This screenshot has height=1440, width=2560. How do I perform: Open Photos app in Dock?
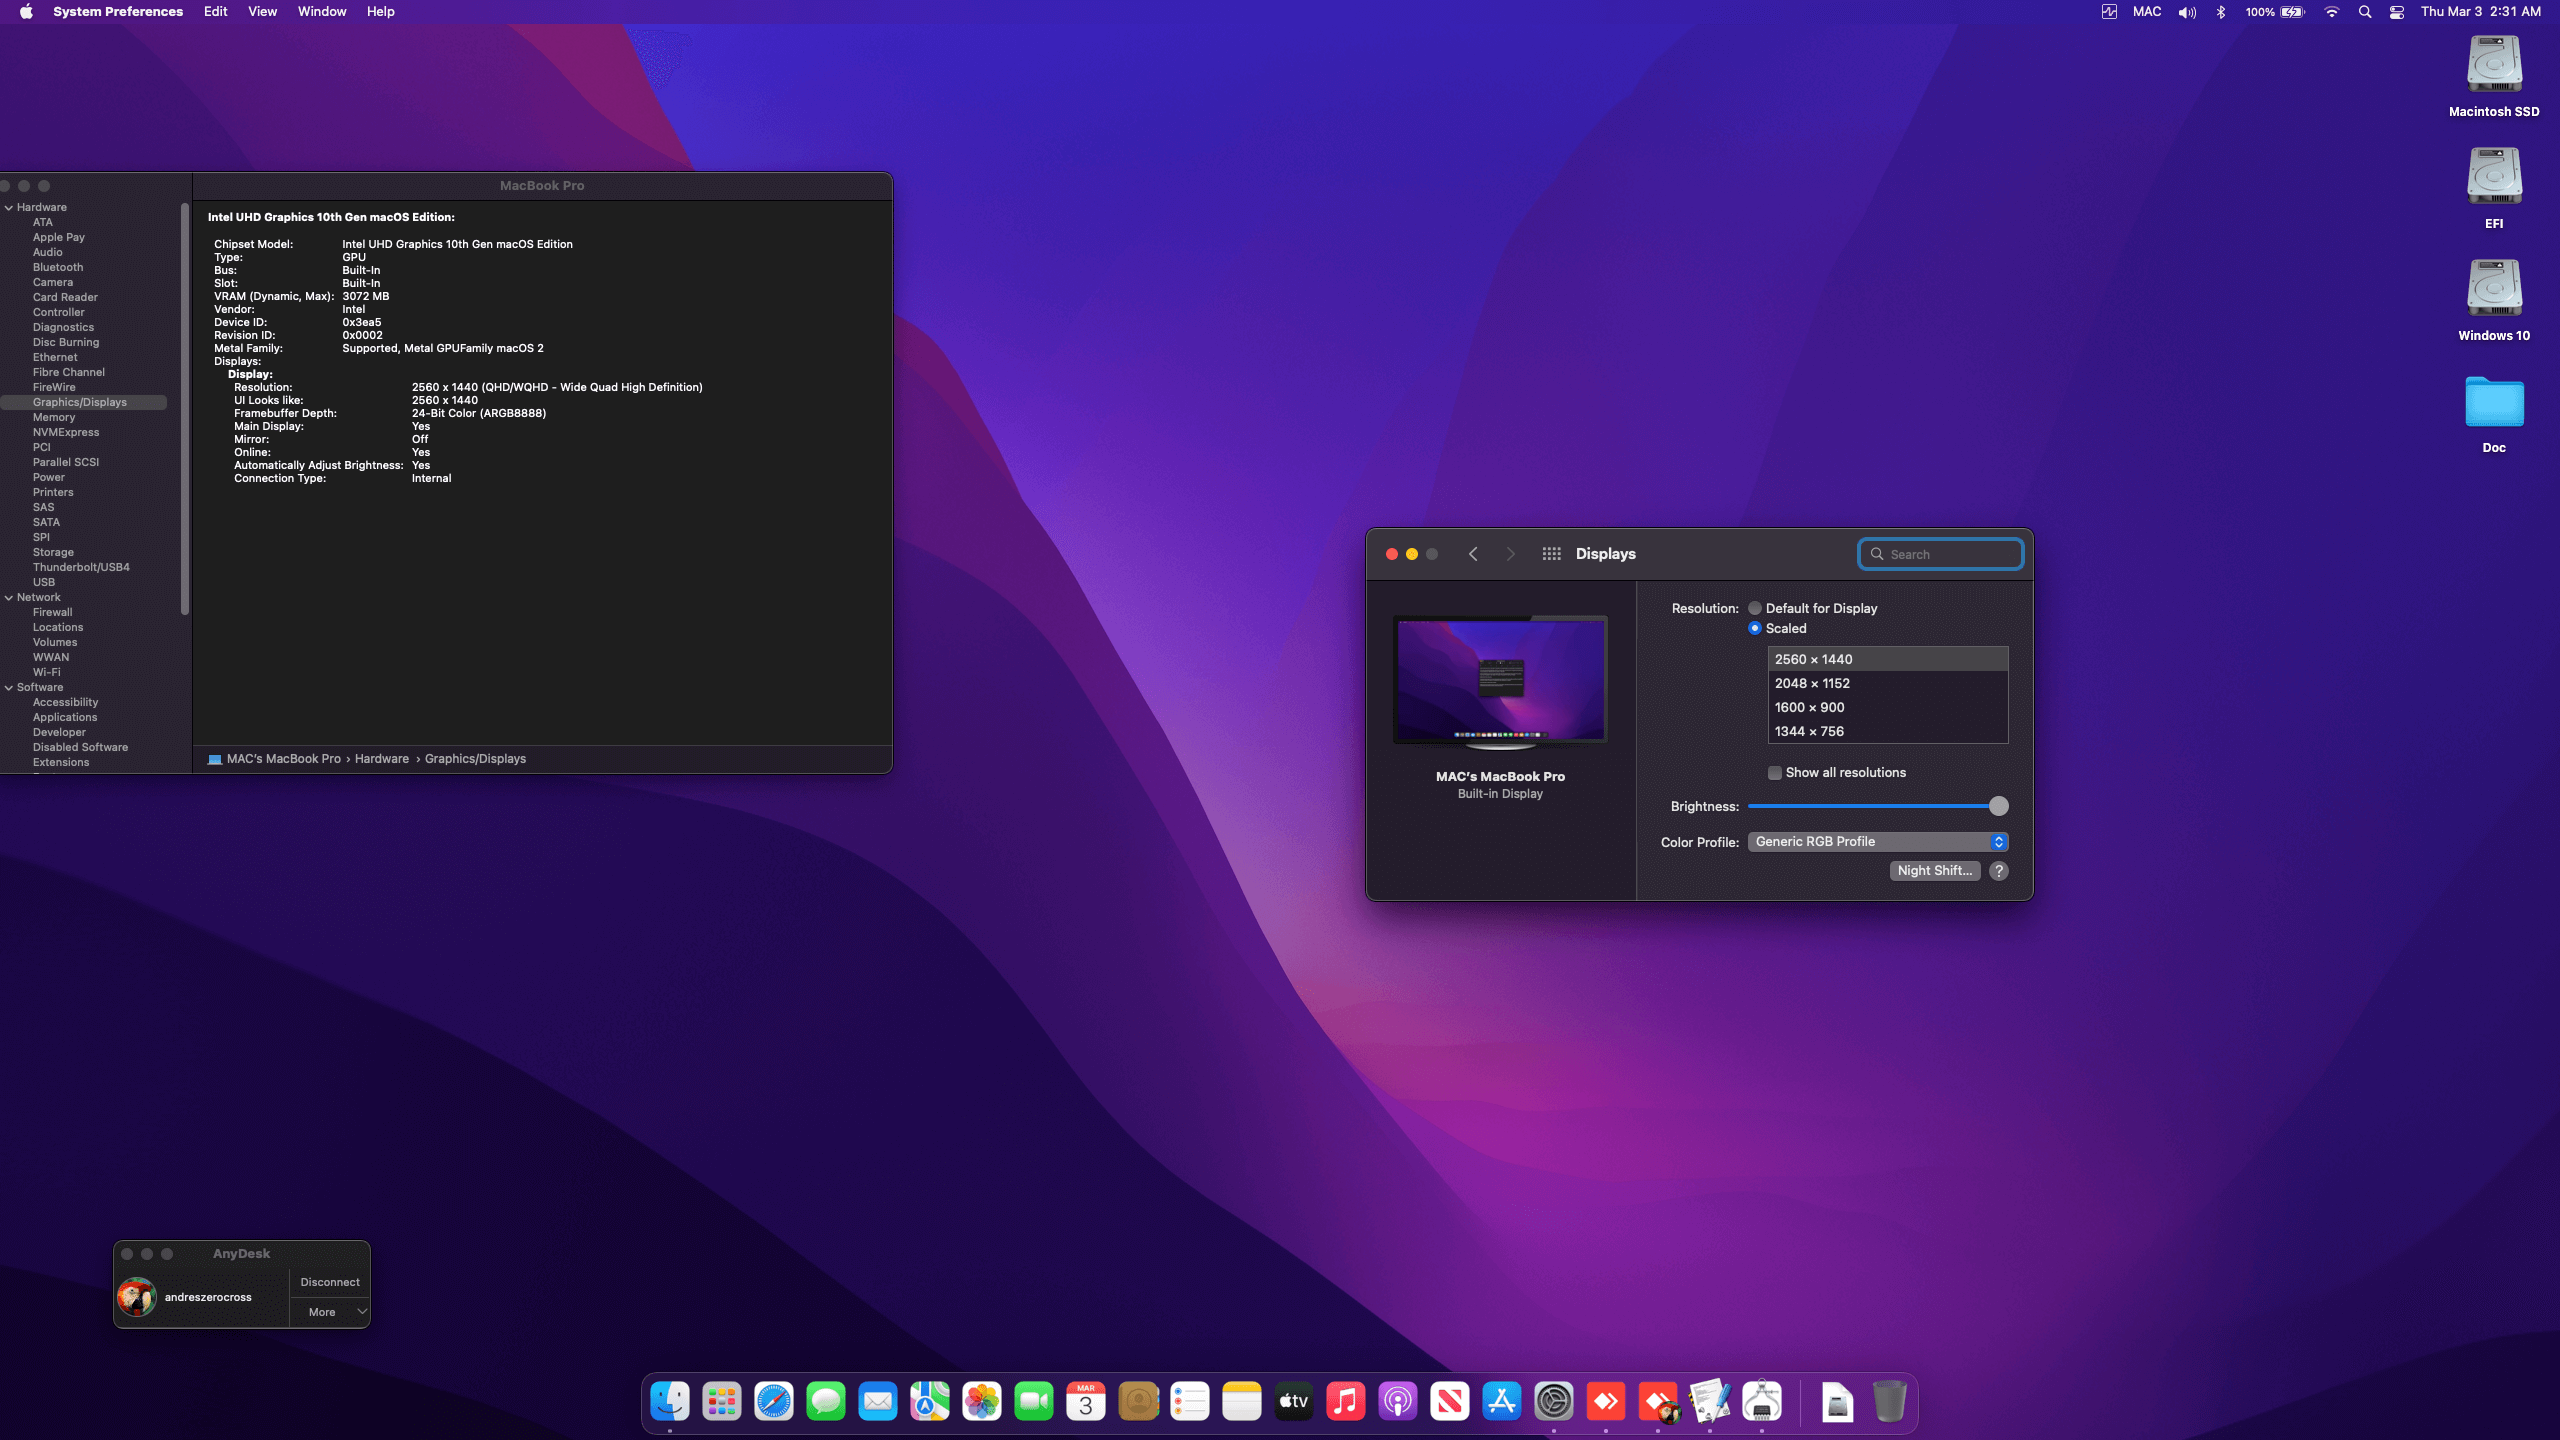[982, 1402]
